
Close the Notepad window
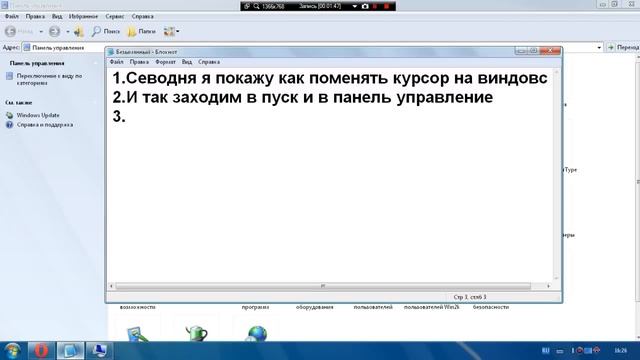[550, 51]
